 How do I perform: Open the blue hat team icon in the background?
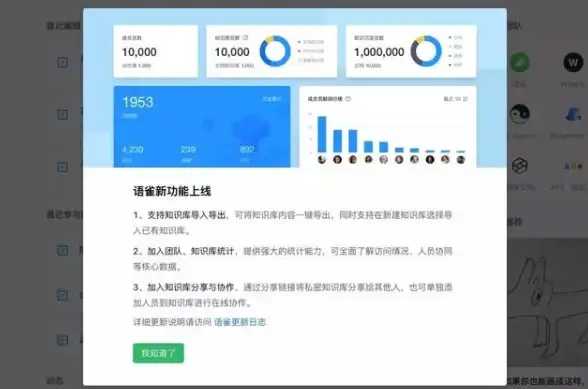(573, 114)
